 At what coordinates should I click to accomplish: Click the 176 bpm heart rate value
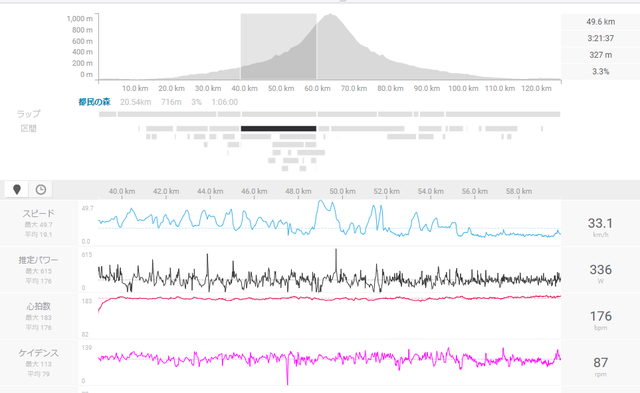[600, 316]
